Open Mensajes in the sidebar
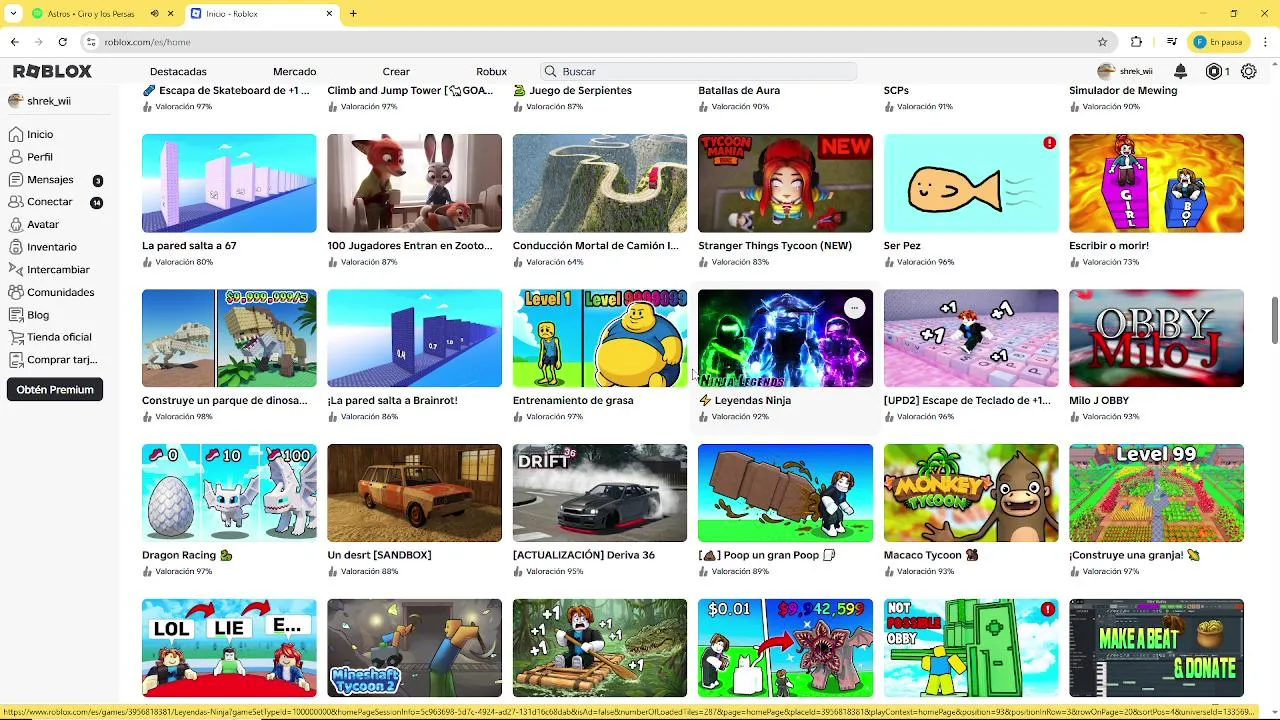 [50, 180]
